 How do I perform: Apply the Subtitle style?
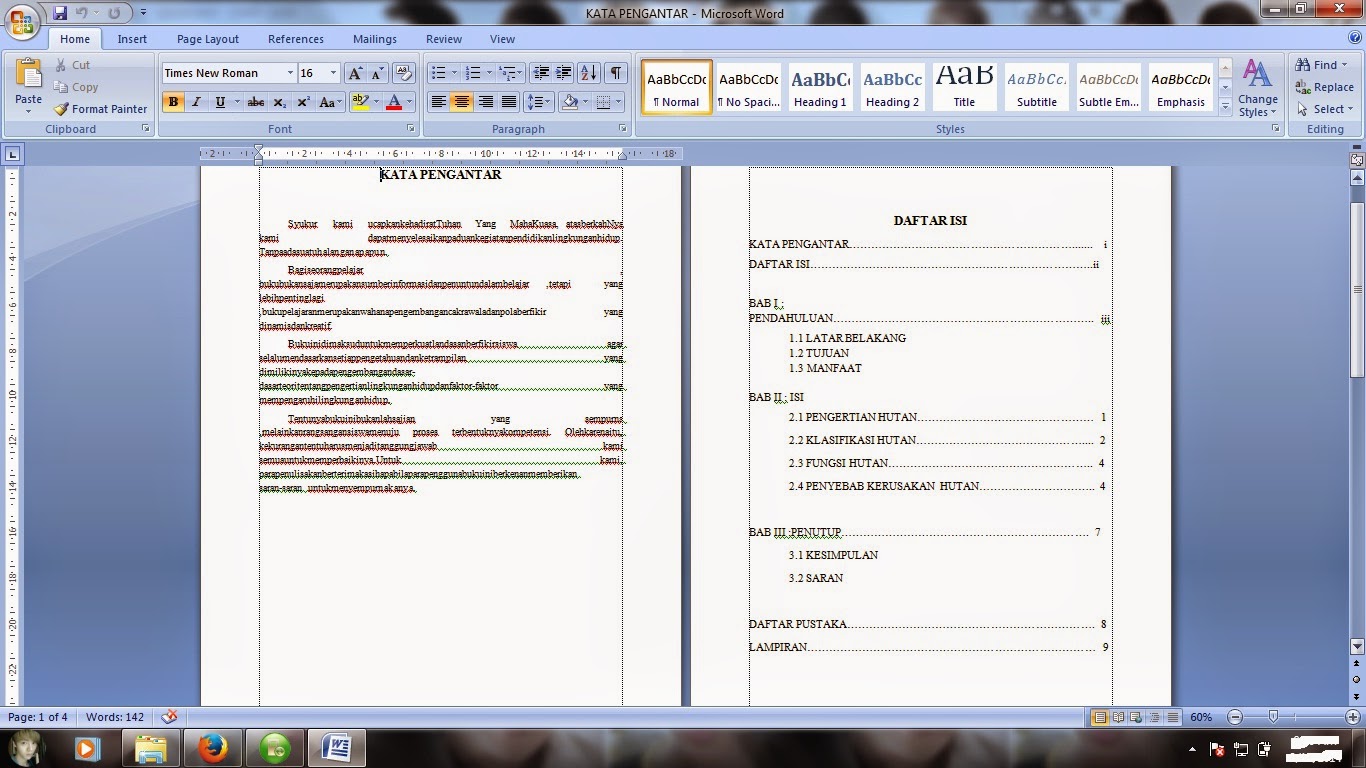1037,87
